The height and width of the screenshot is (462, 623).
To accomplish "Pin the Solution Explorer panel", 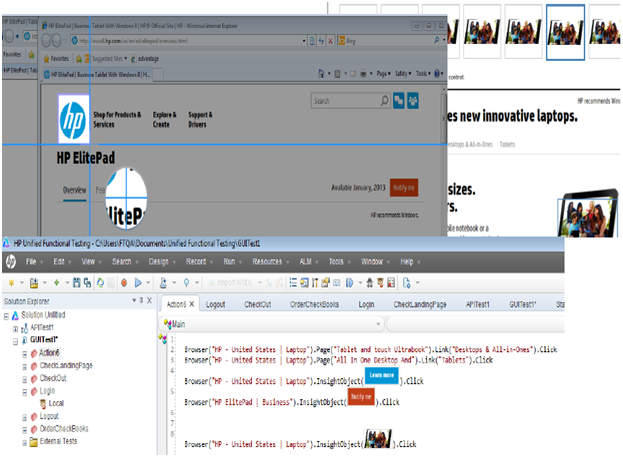I will click(141, 300).
